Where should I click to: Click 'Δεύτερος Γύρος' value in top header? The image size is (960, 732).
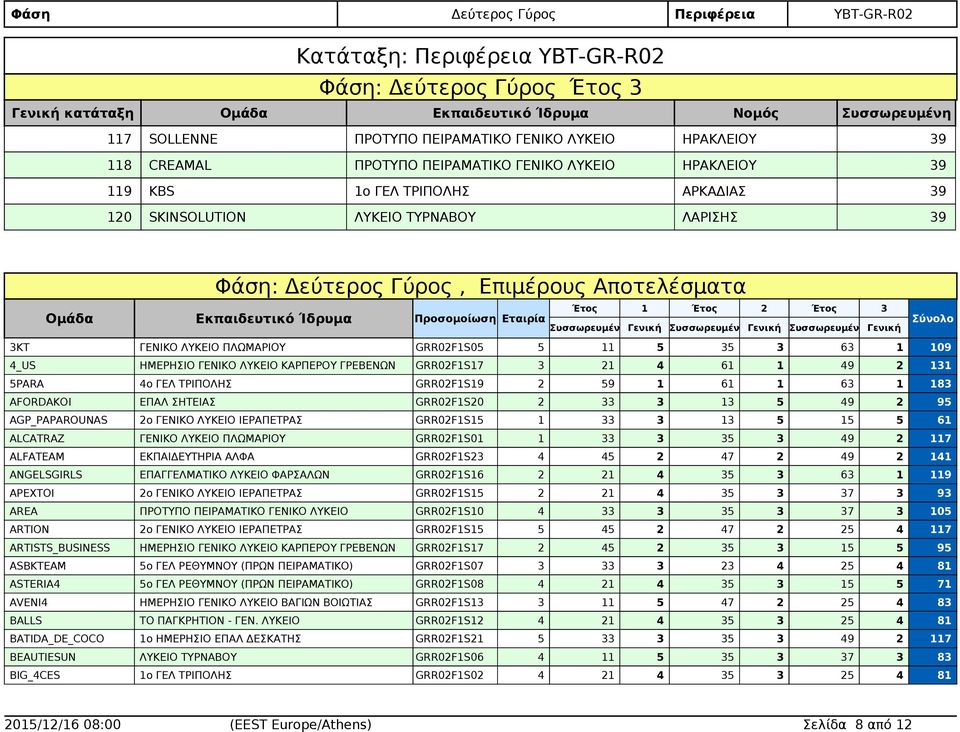click(x=503, y=14)
